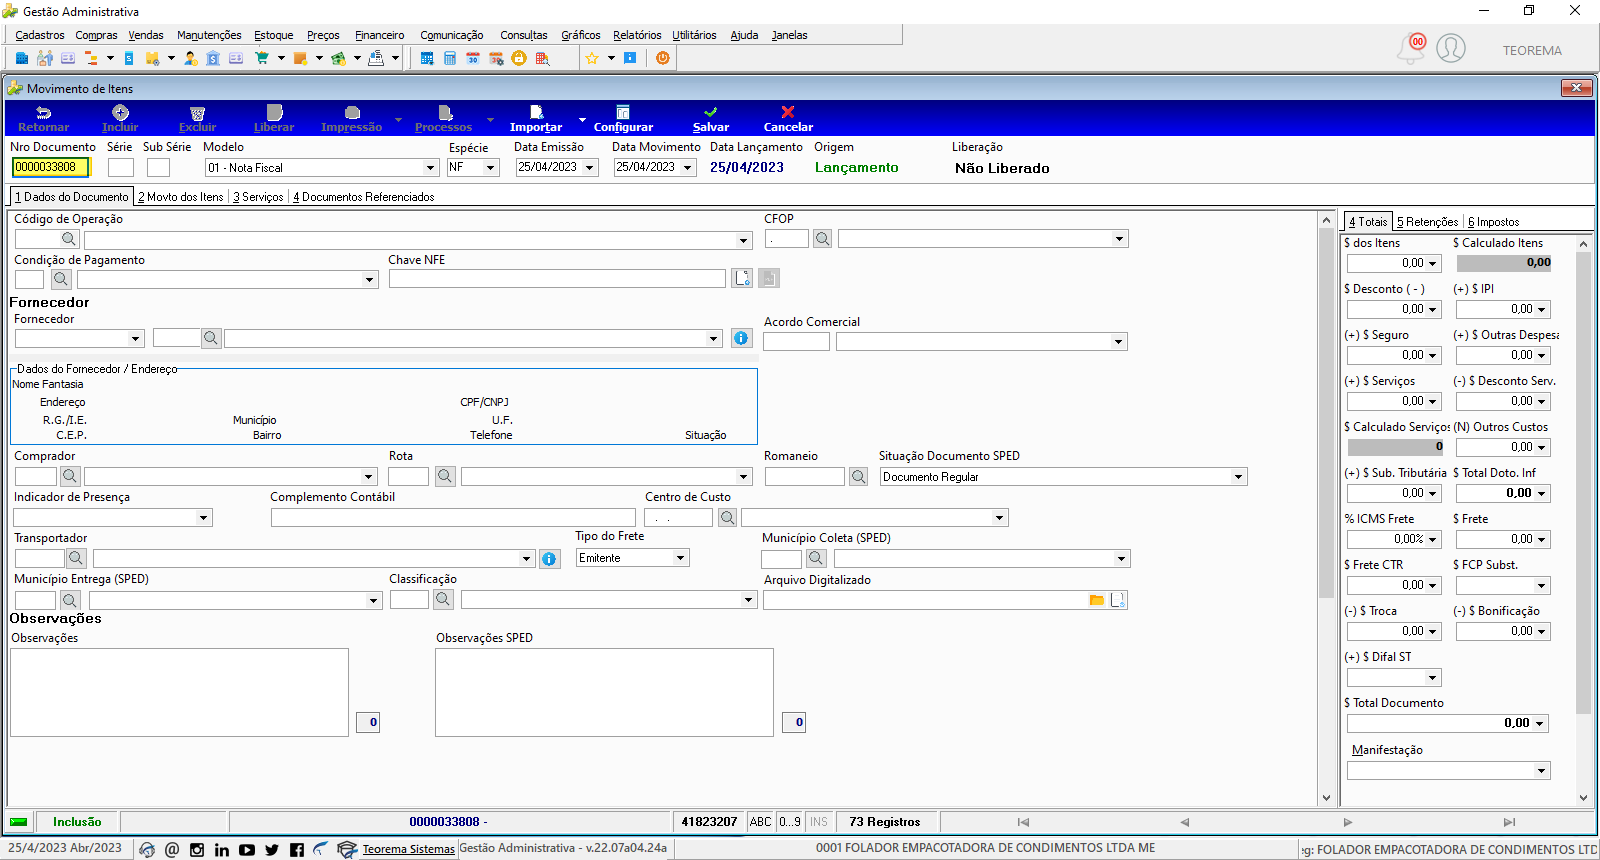This screenshot has width=1600, height=860.
Task: Expand the Acordo Comercial dropdown
Action: 1119,342
